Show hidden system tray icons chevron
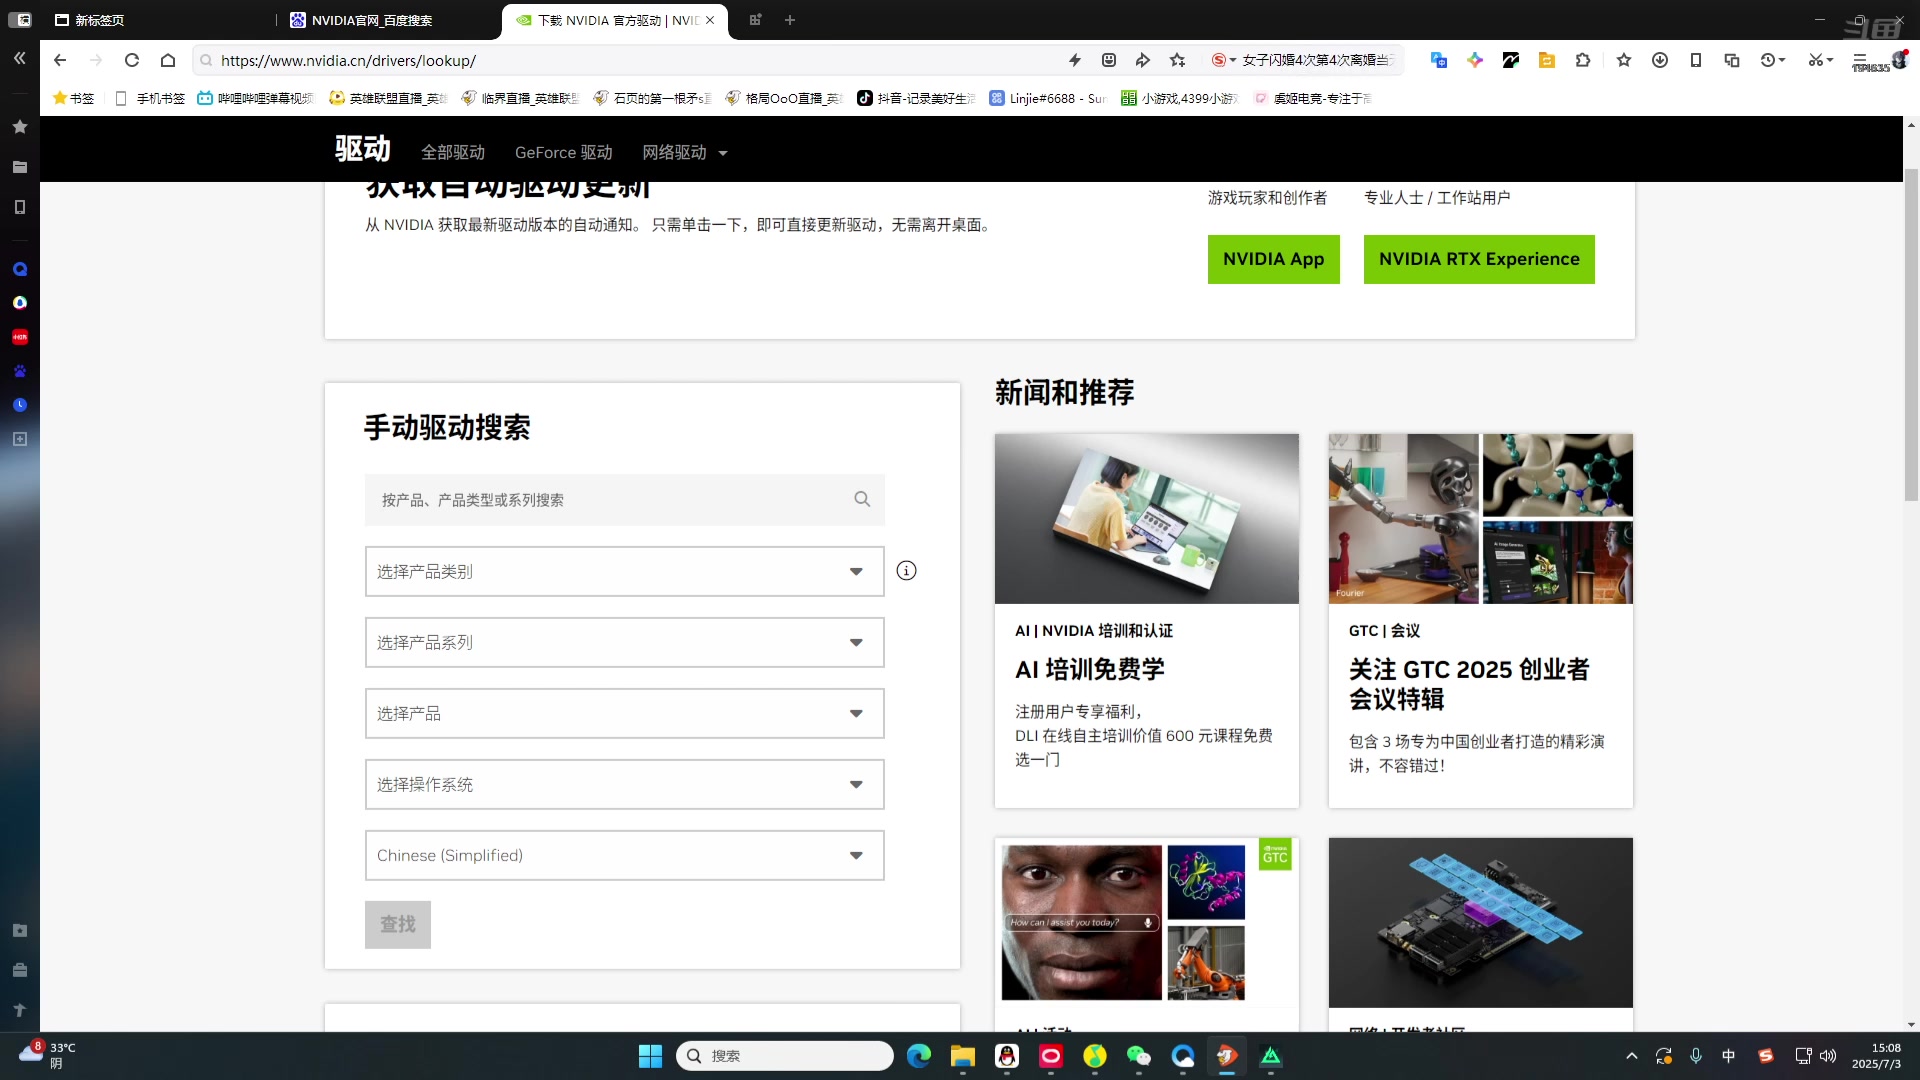 (1632, 1056)
